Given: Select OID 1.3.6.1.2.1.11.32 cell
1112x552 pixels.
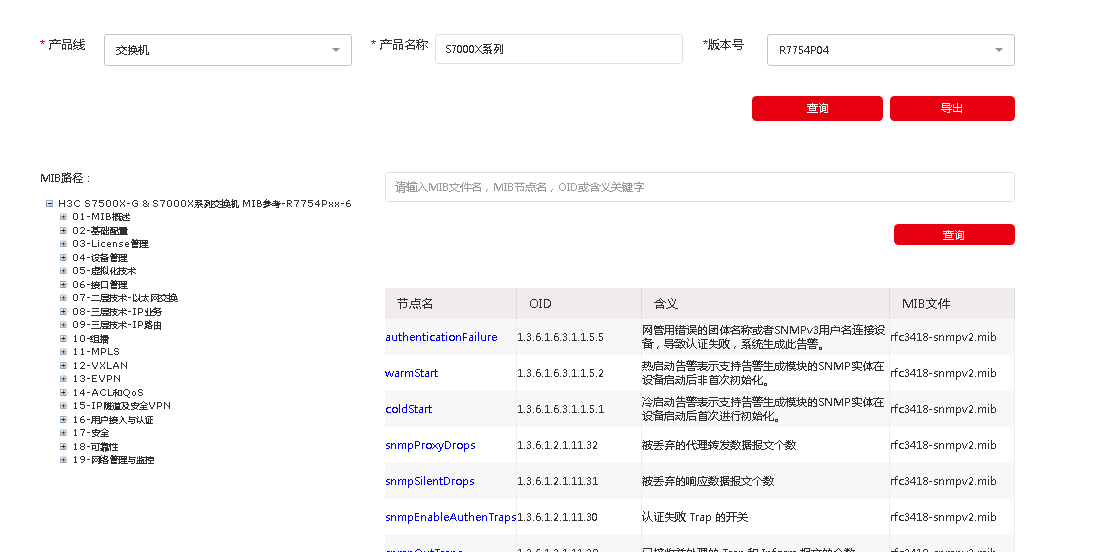Looking at the screenshot, I should click(557, 446).
